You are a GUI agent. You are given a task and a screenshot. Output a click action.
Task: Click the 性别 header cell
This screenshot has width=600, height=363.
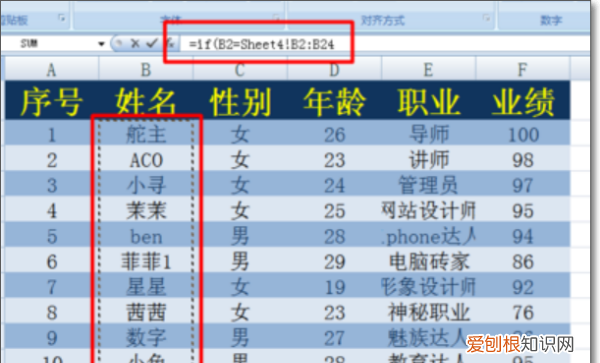240,101
